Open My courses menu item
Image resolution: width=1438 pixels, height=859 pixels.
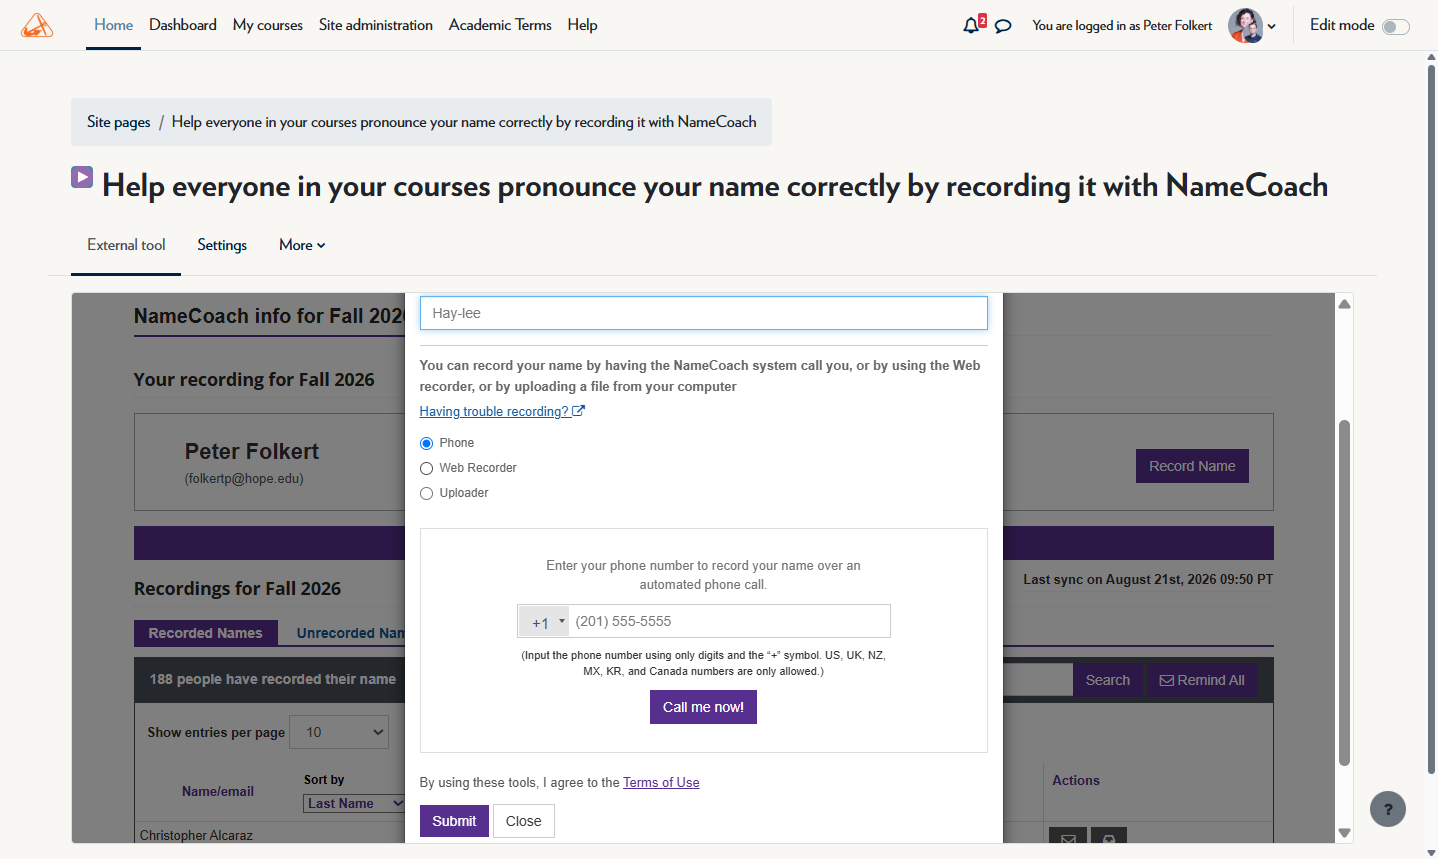pos(268,25)
